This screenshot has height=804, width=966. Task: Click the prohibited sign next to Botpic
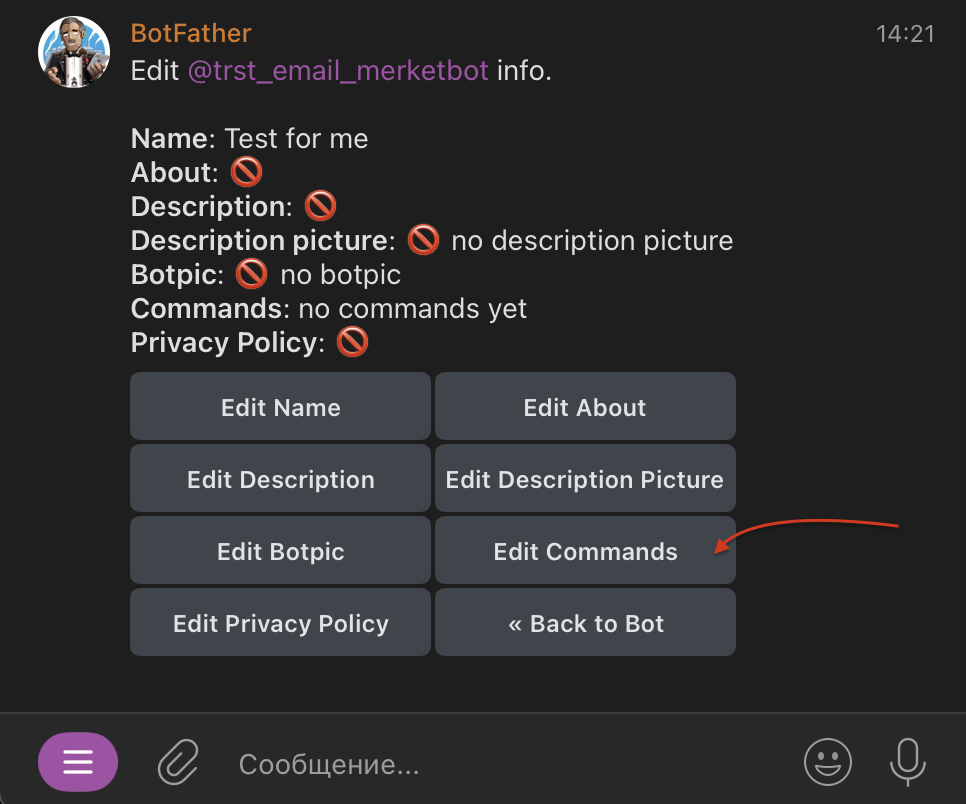pos(252,275)
